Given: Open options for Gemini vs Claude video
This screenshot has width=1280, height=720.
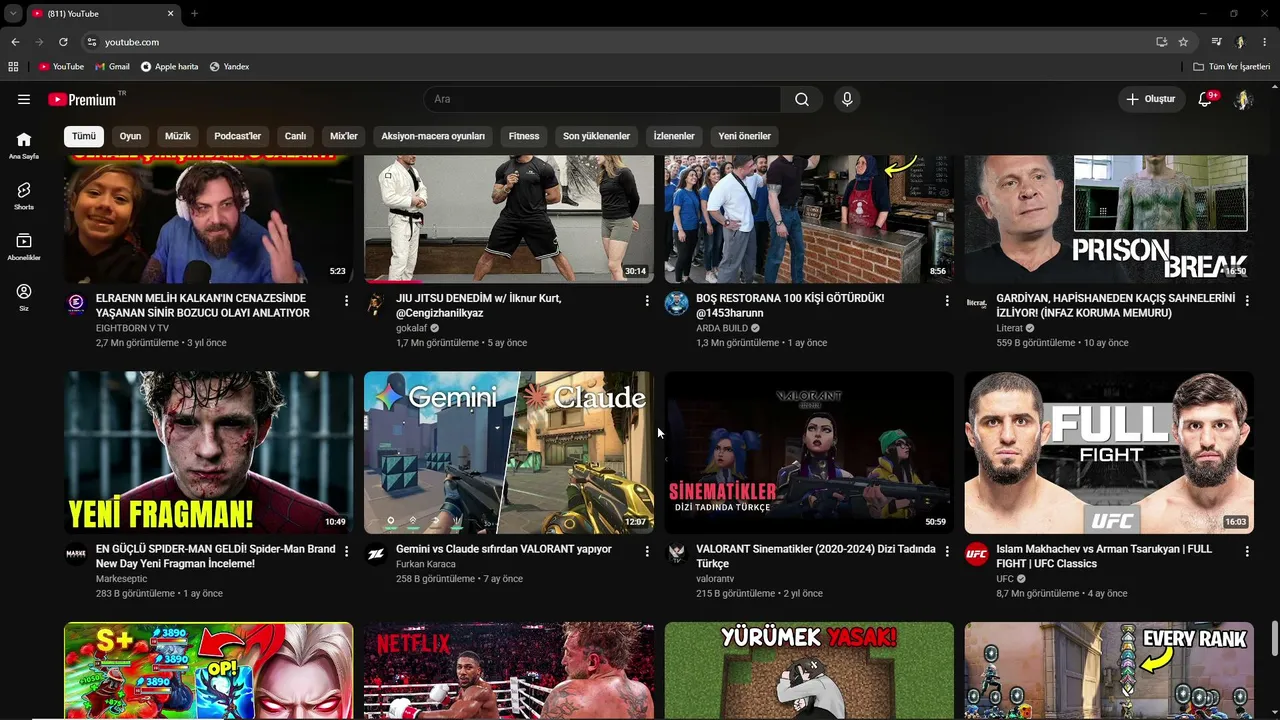Looking at the screenshot, I should click(647, 551).
